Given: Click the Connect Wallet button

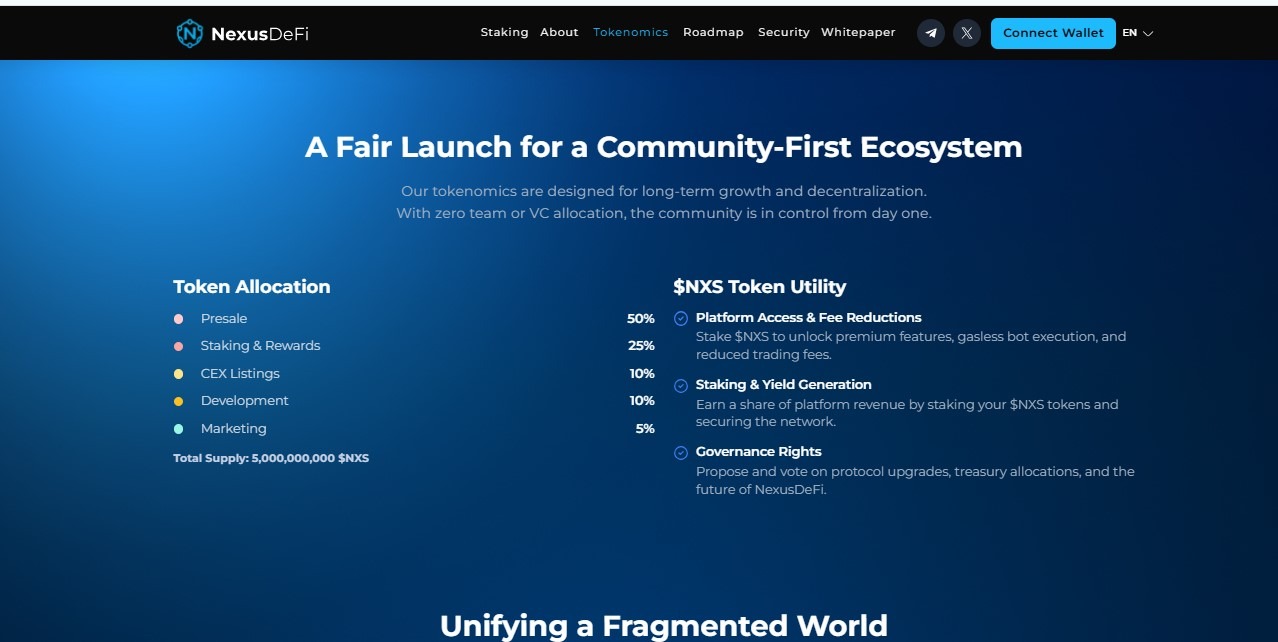Looking at the screenshot, I should [x=1052, y=32].
